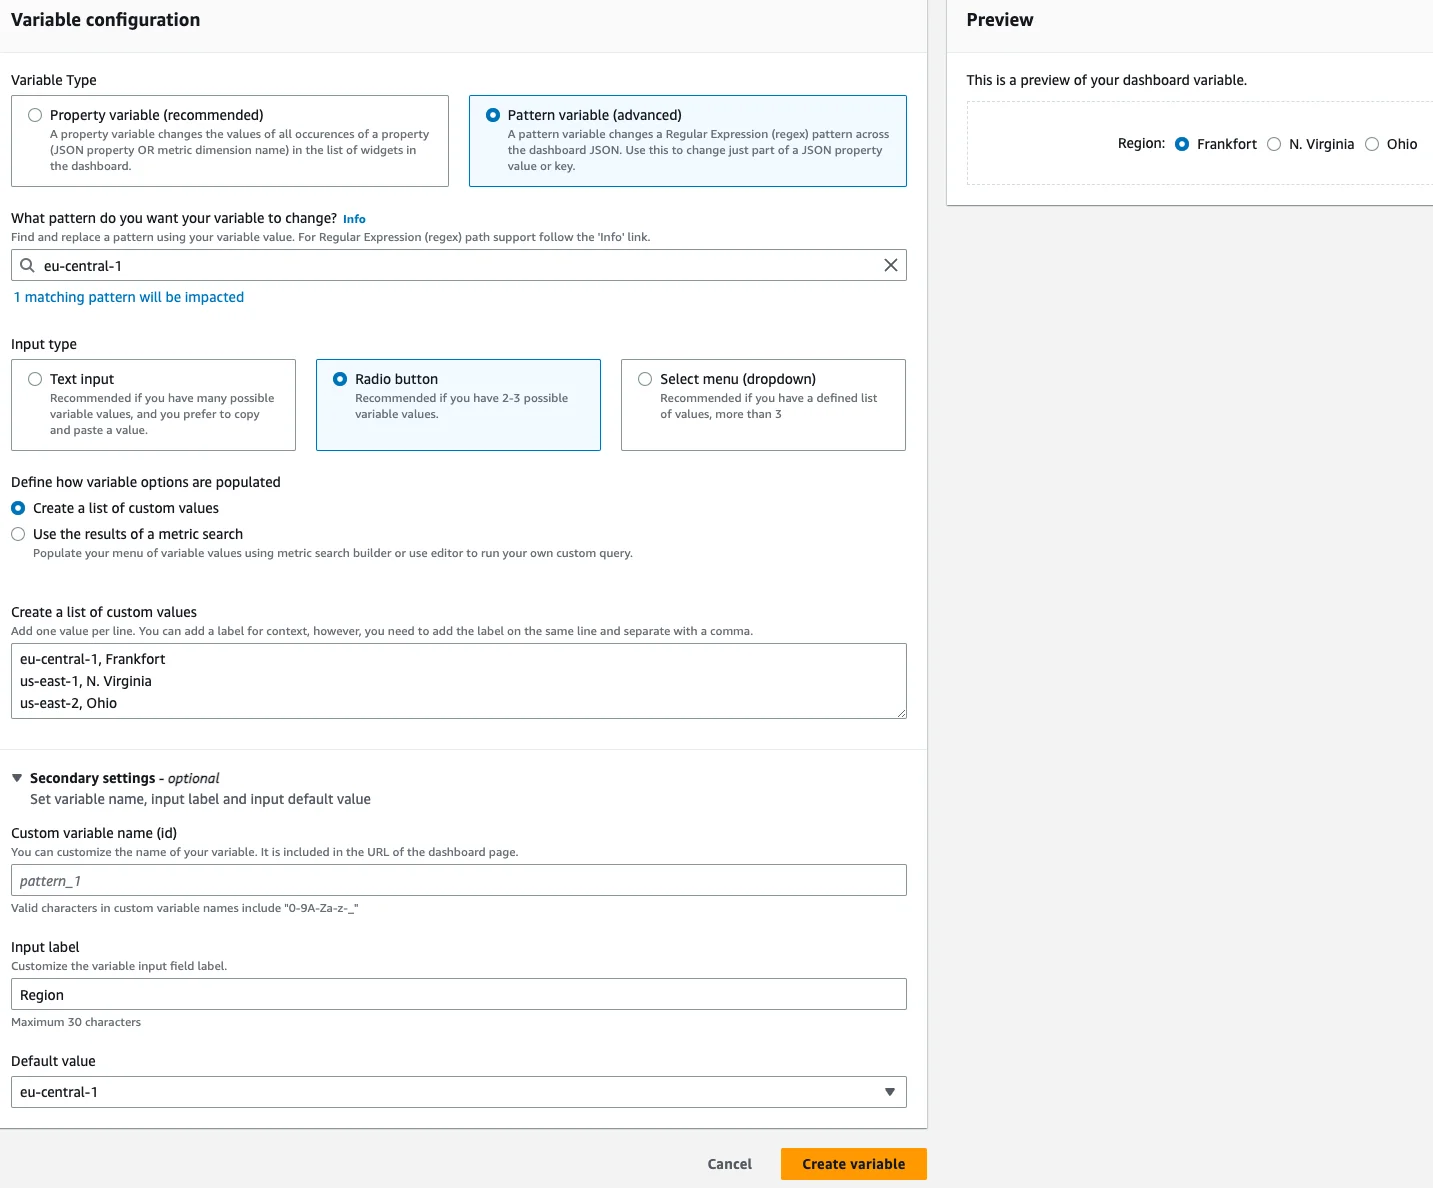Pick Ohio in the Region preview
This screenshot has width=1433, height=1188.
(1372, 144)
